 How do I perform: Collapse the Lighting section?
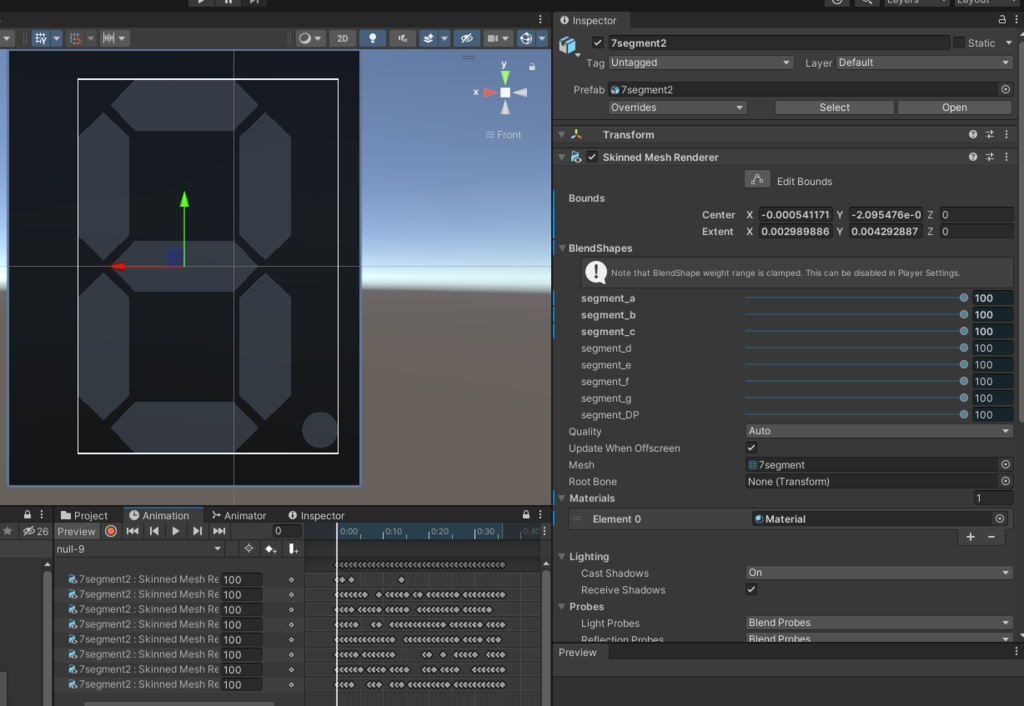point(562,556)
